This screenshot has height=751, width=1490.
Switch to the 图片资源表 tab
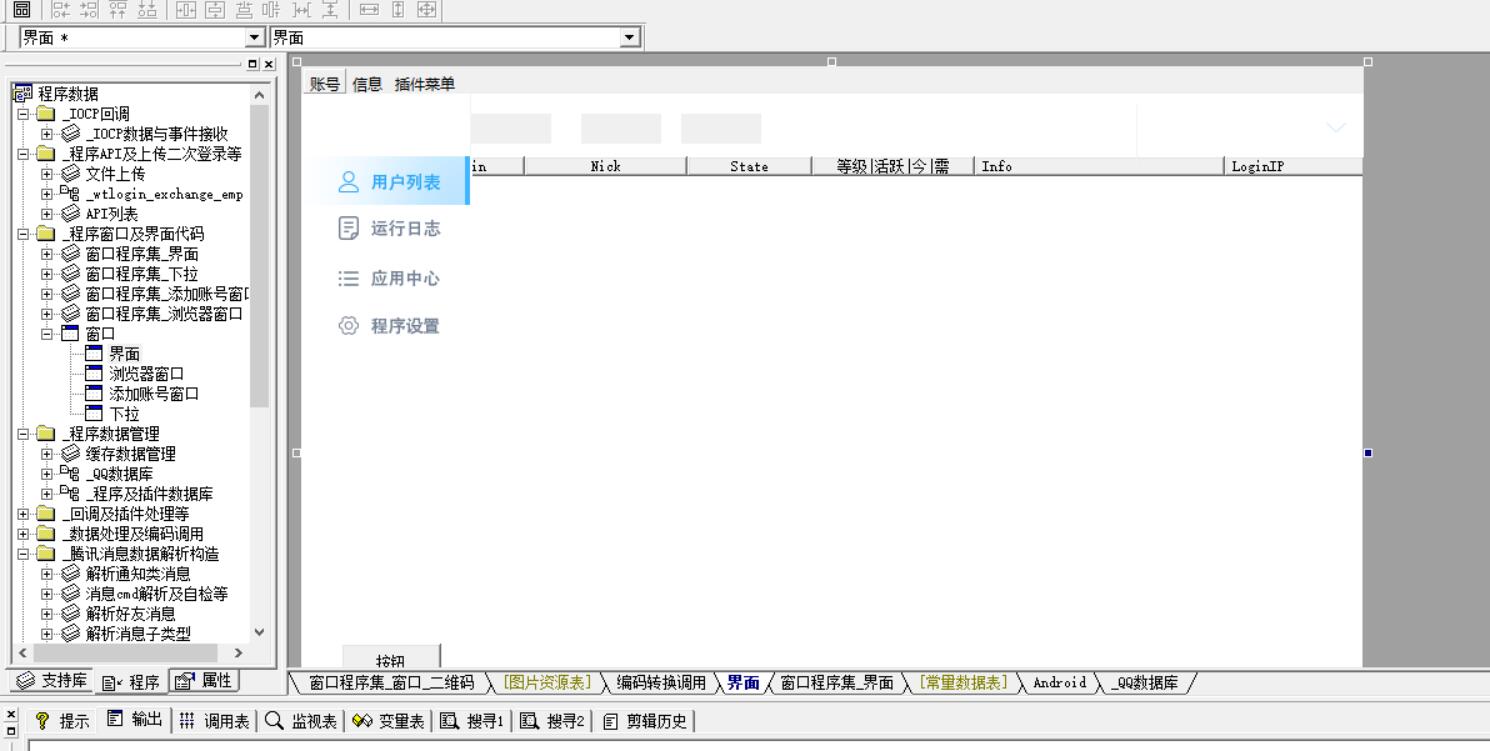click(546, 683)
